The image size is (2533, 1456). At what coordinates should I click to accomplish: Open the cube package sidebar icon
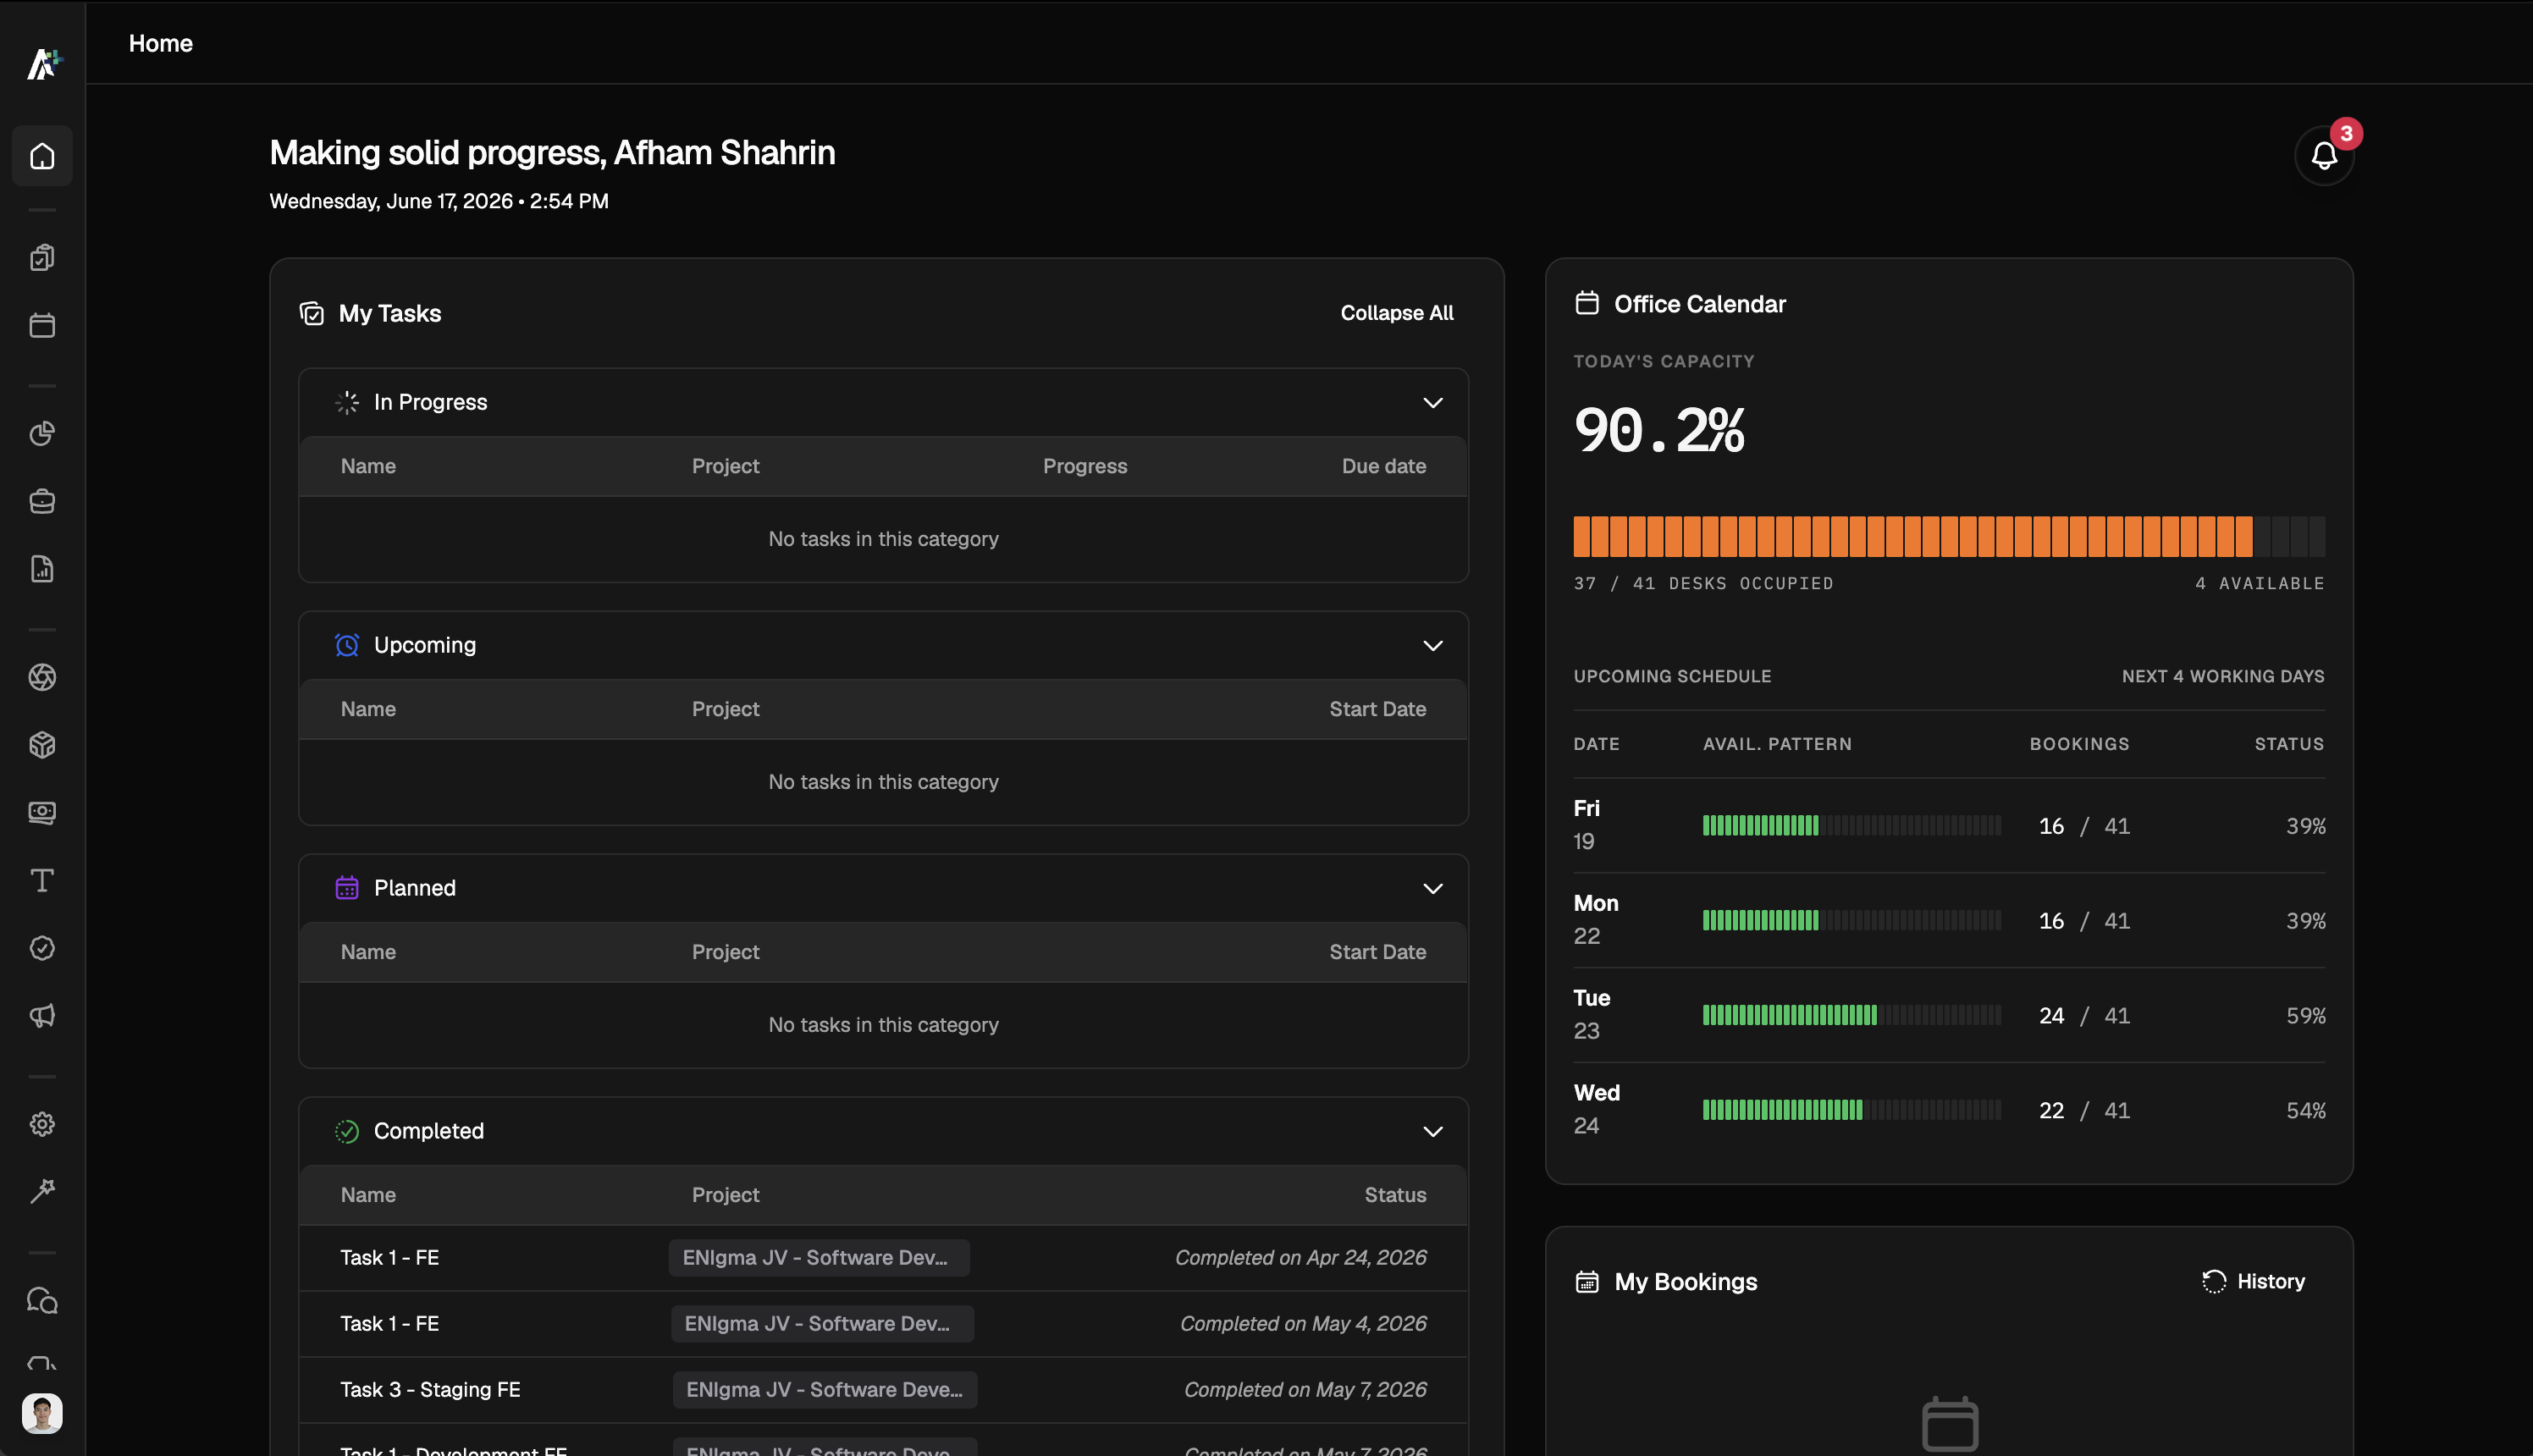(42, 745)
